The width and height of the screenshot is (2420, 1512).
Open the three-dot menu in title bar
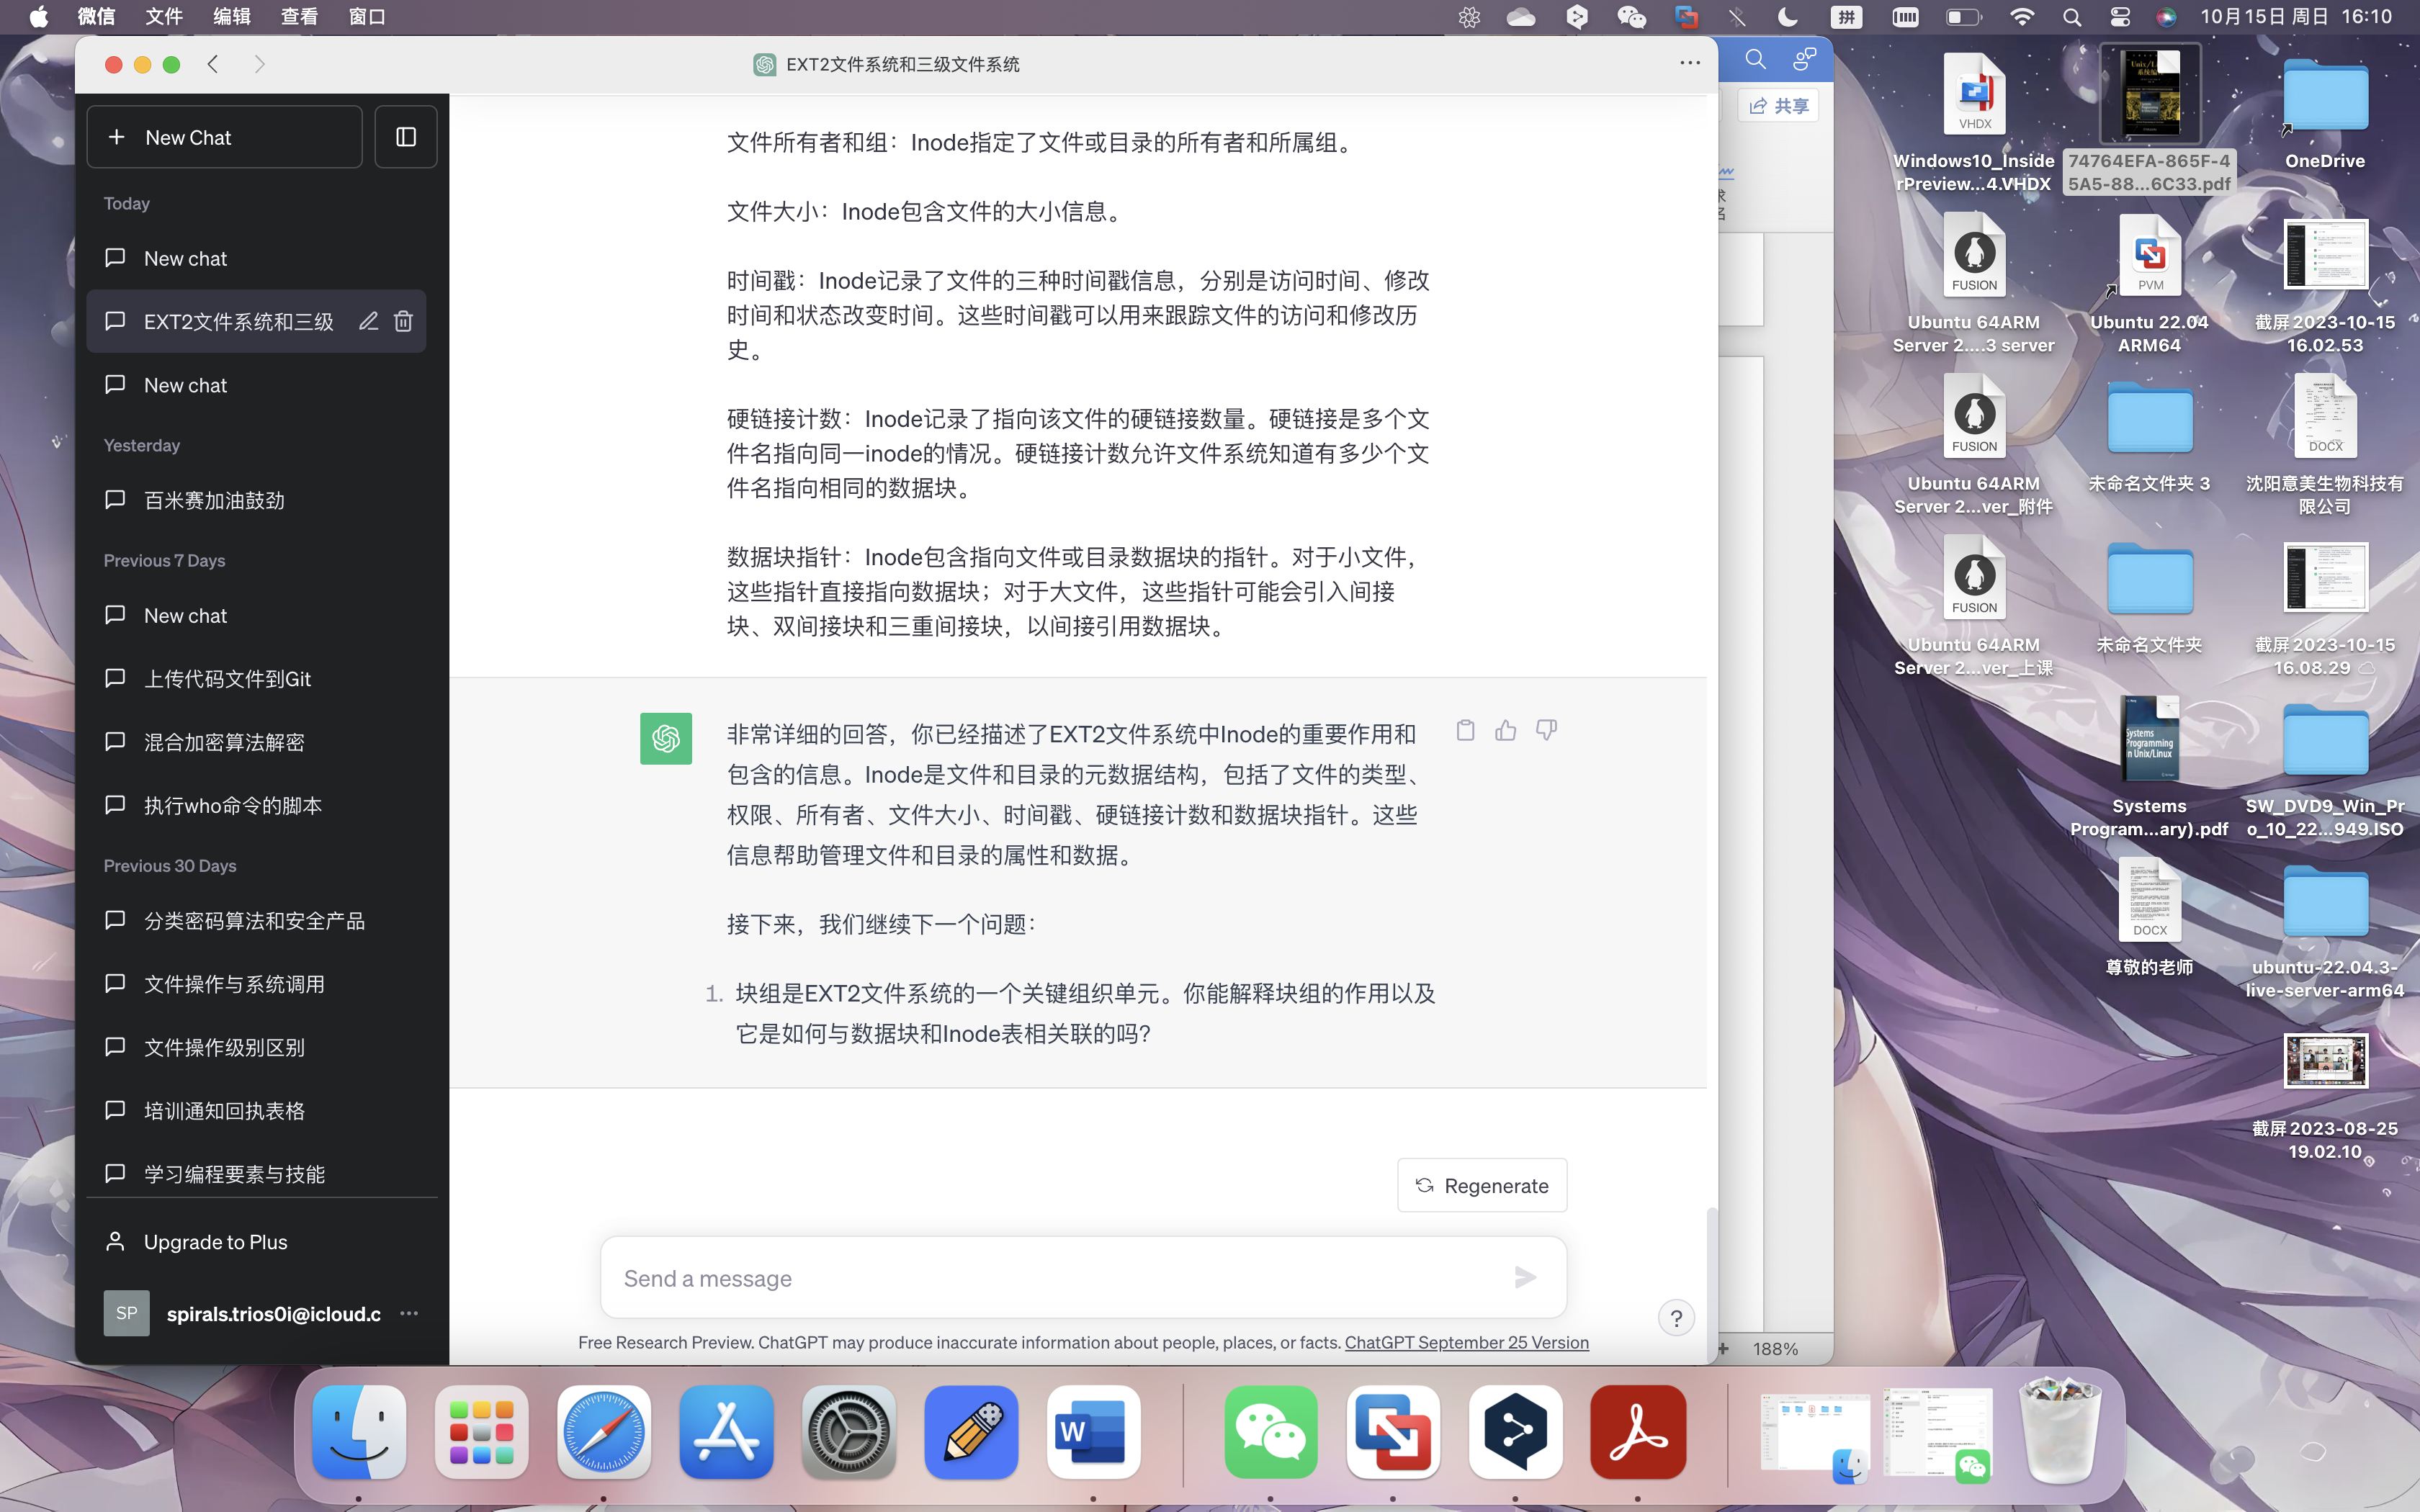pos(1689,63)
